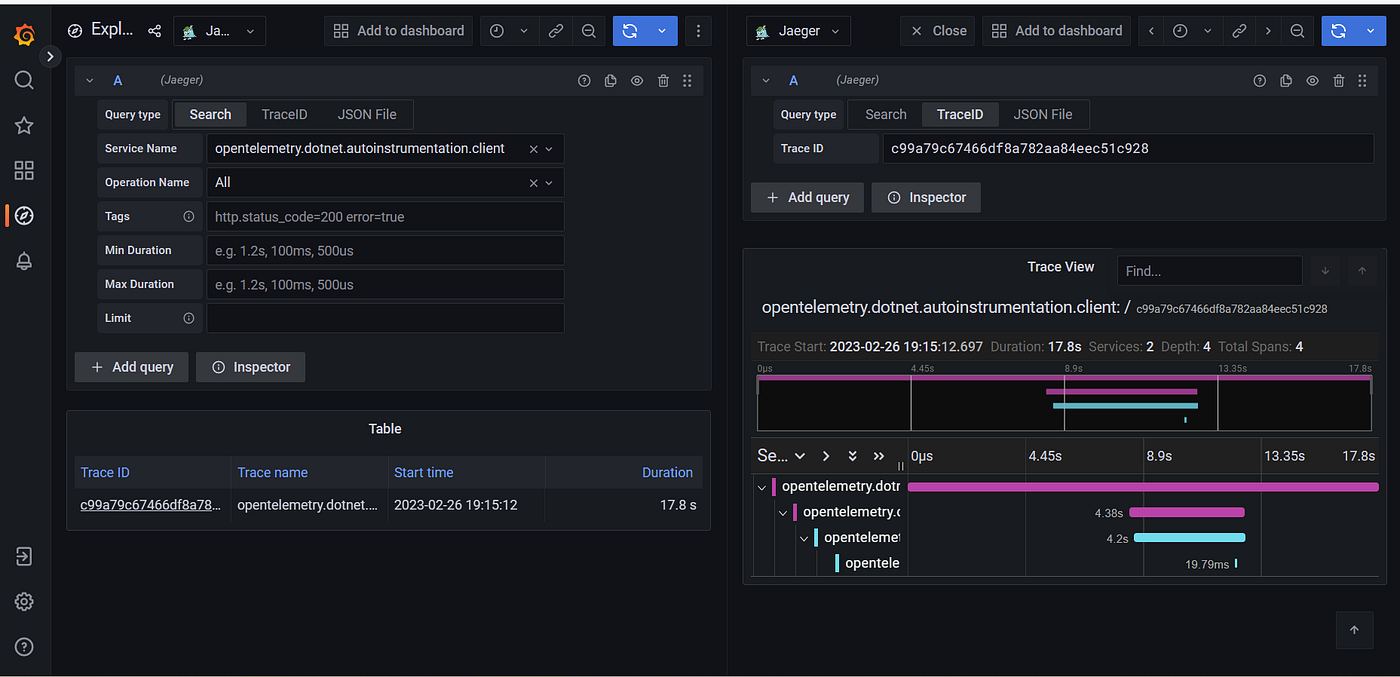Run query with left pane refresh button
The width and height of the screenshot is (1400, 677).
pos(629,31)
